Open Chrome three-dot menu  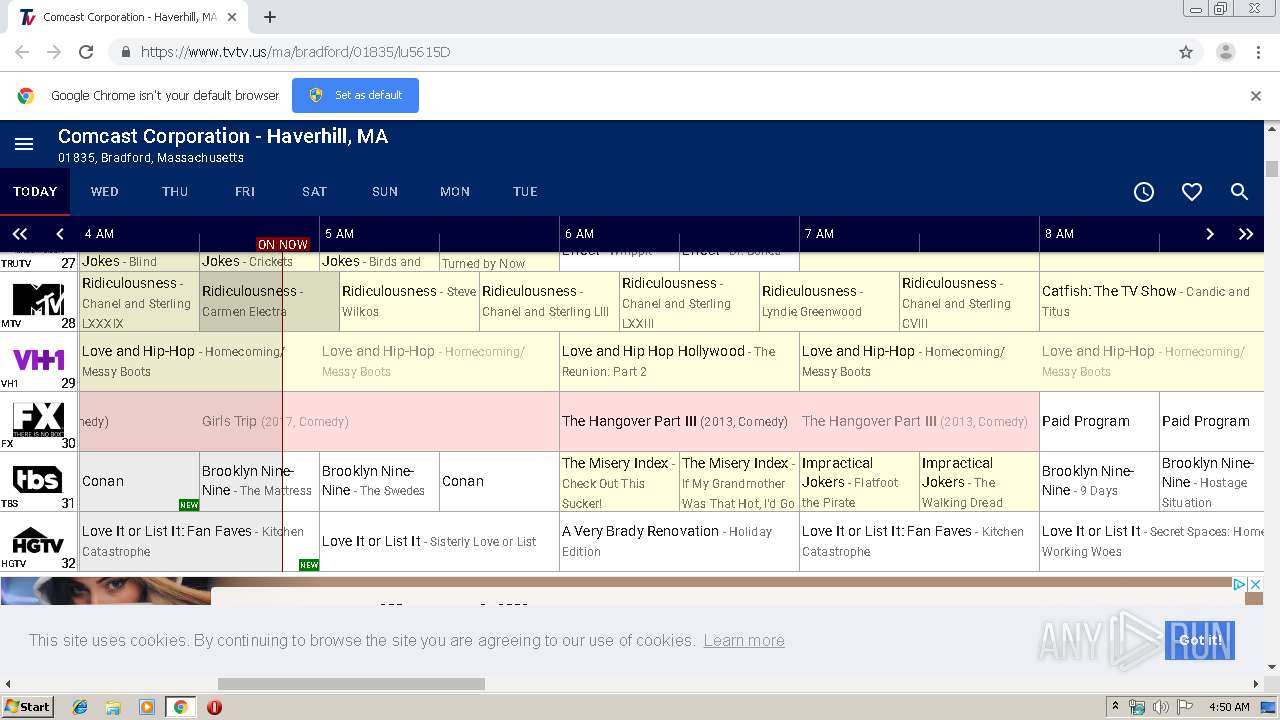(1258, 52)
